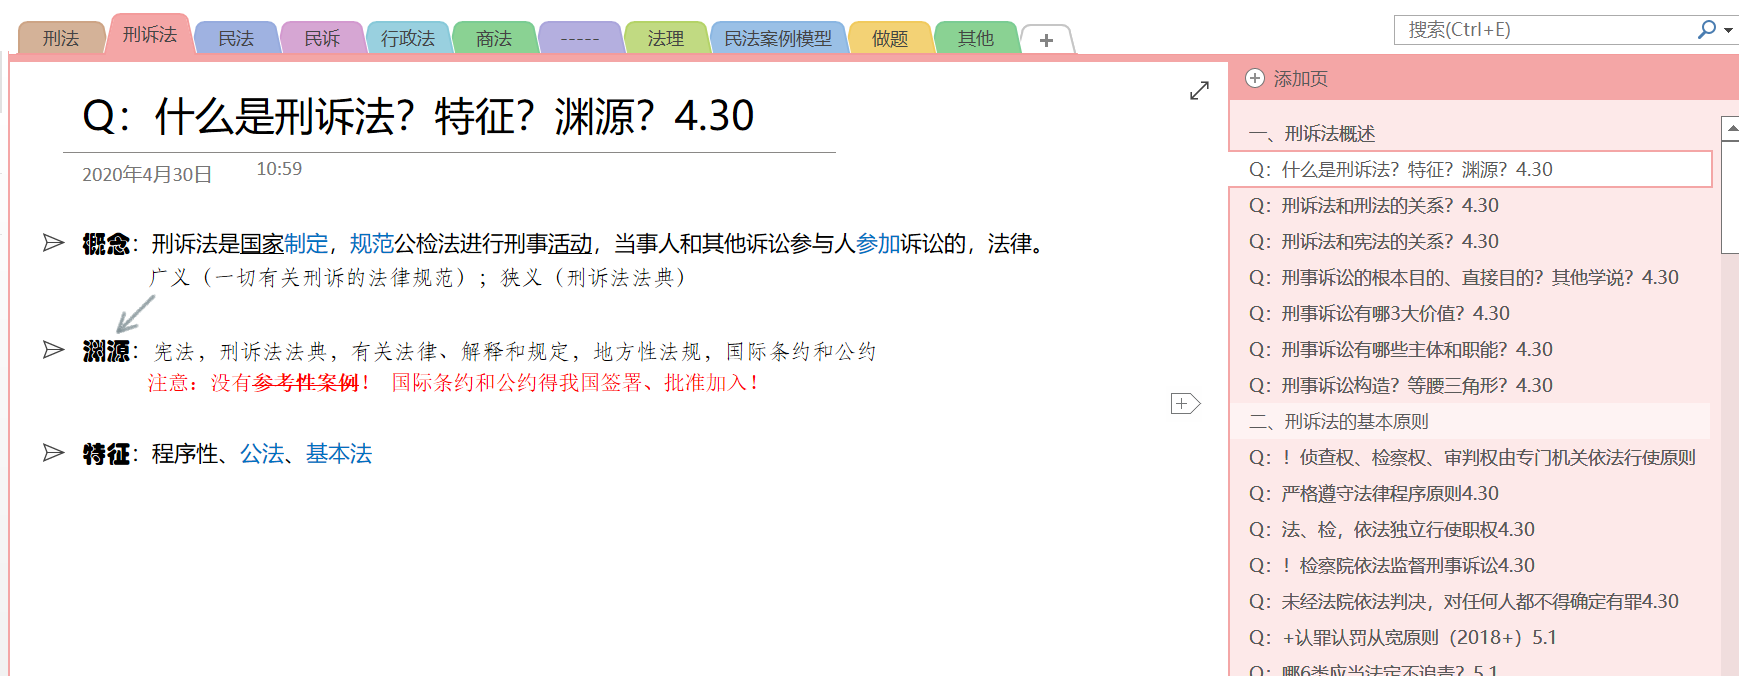The width and height of the screenshot is (1739, 676).
Task: Click the blue word 规范
Action: coord(372,244)
